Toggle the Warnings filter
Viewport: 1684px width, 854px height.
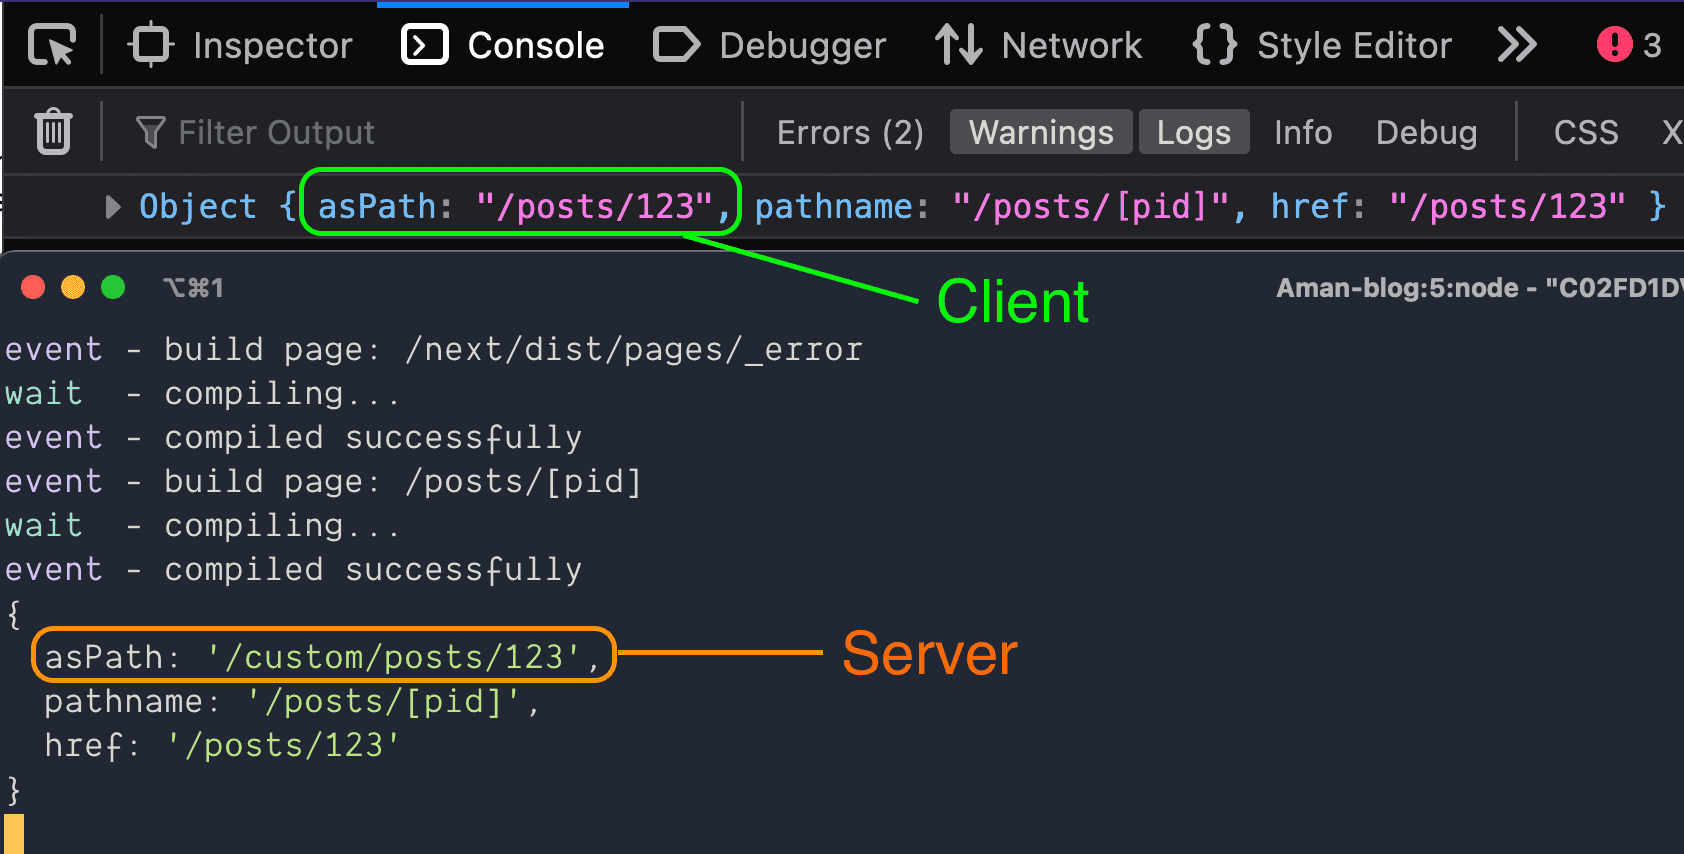pos(1041,132)
